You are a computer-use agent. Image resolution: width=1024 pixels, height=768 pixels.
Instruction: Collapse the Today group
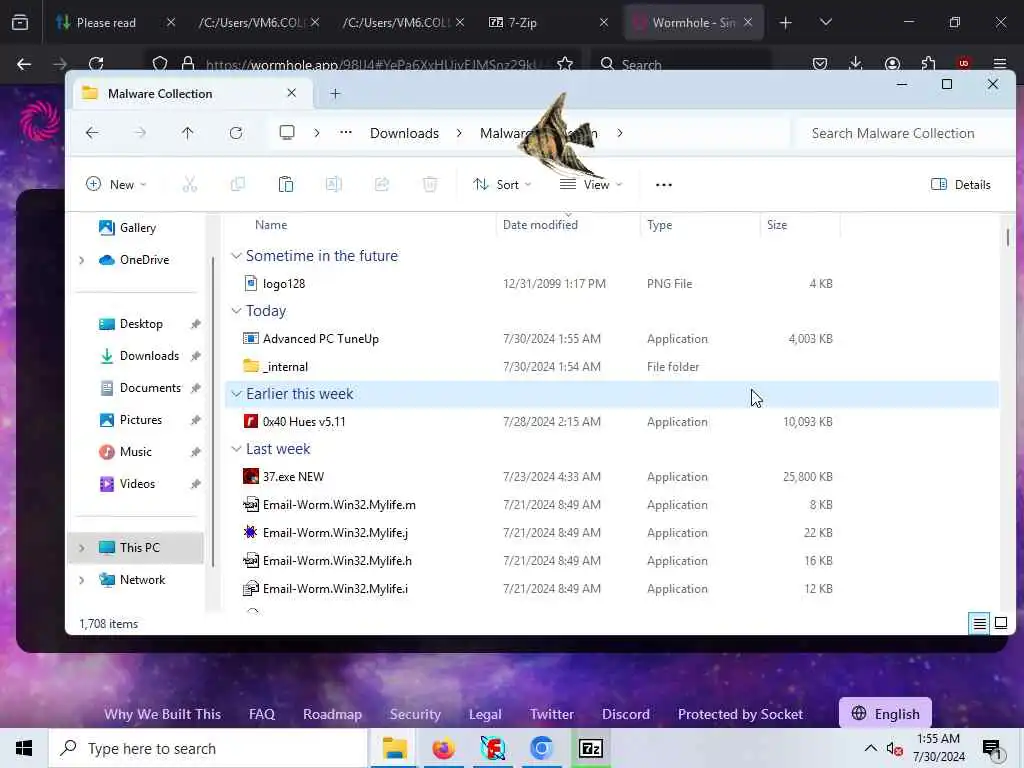236,311
